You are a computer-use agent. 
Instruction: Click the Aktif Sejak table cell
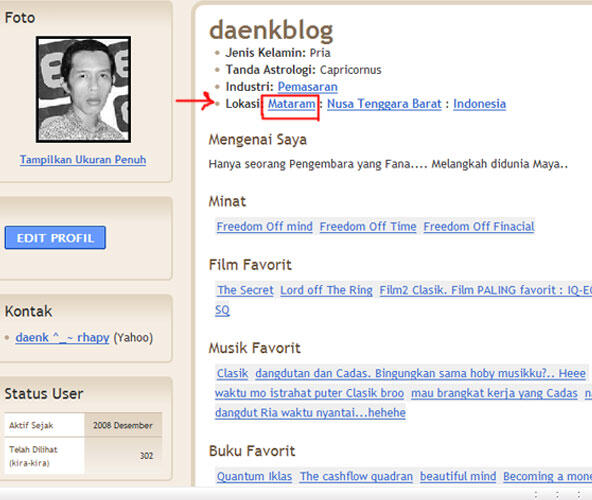click(x=44, y=425)
